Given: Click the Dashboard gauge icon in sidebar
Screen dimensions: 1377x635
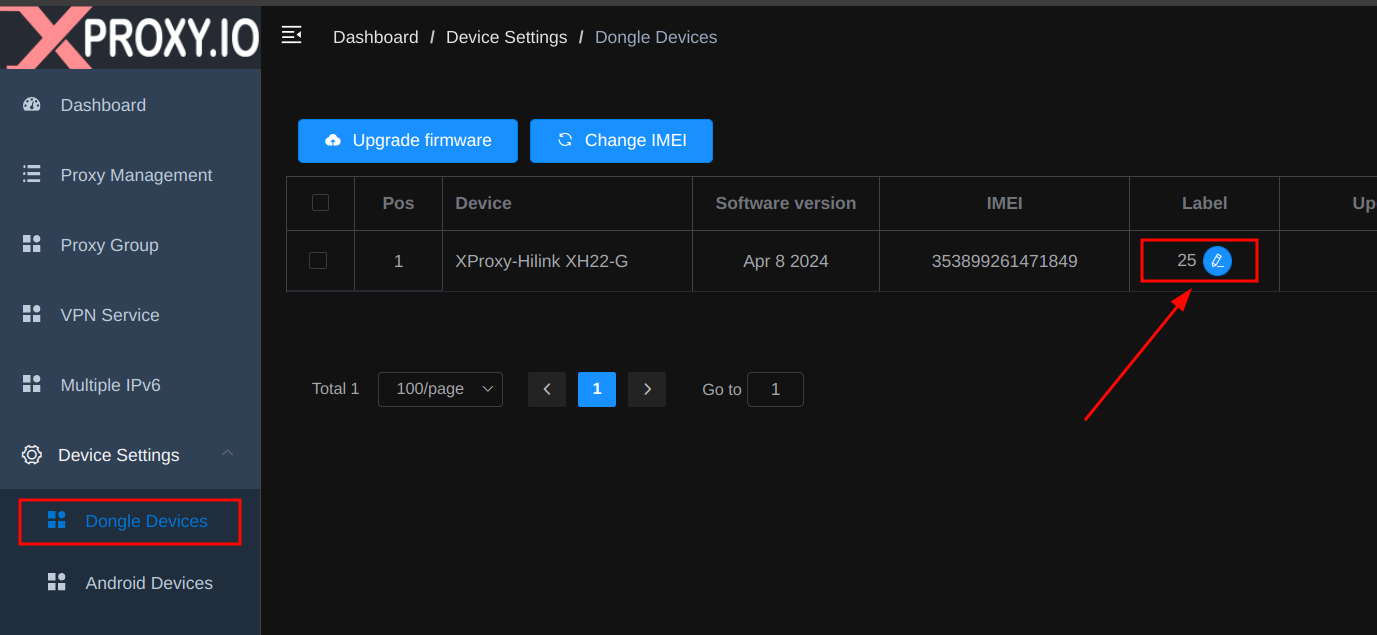Looking at the screenshot, I should [32, 105].
